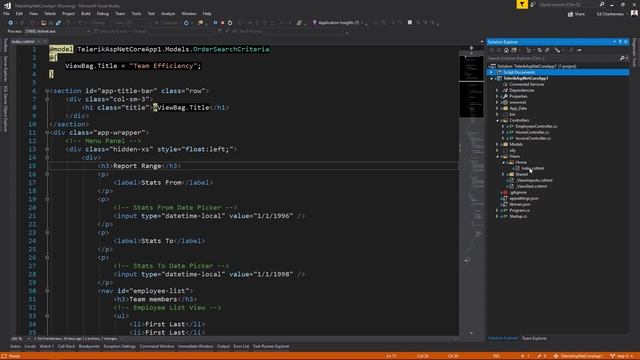Expand the Shared folder under Views
This screenshot has height=360, width=640.
tap(503, 174)
